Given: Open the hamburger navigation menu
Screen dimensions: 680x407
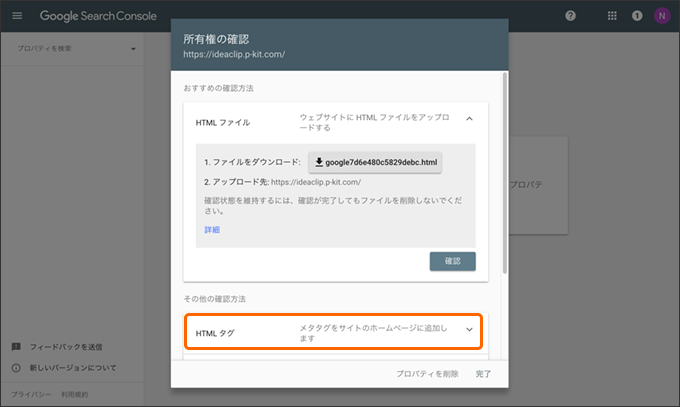Looking at the screenshot, I should 17,16.
